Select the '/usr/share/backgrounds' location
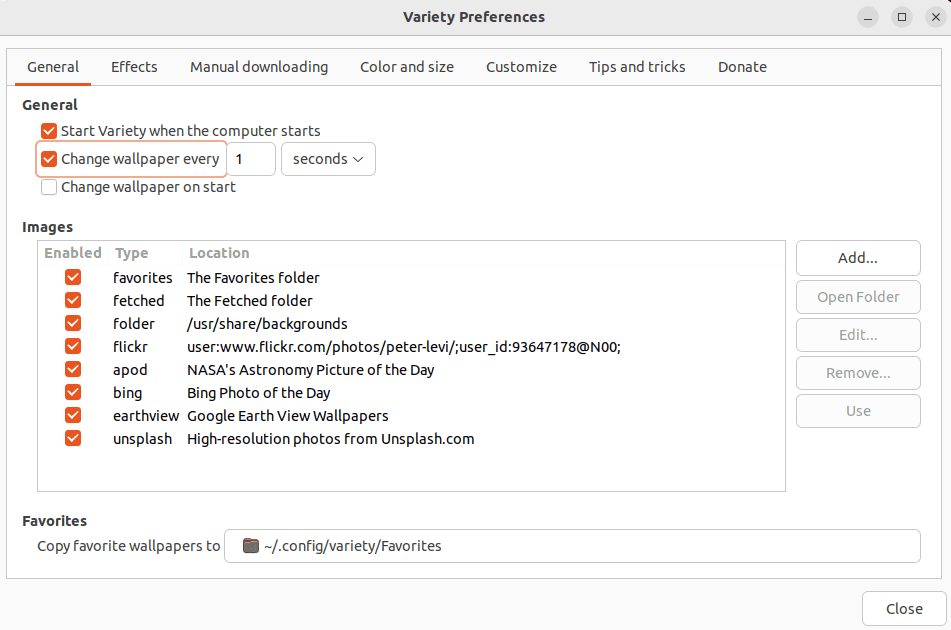The image size is (951, 630). [x=267, y=324]
